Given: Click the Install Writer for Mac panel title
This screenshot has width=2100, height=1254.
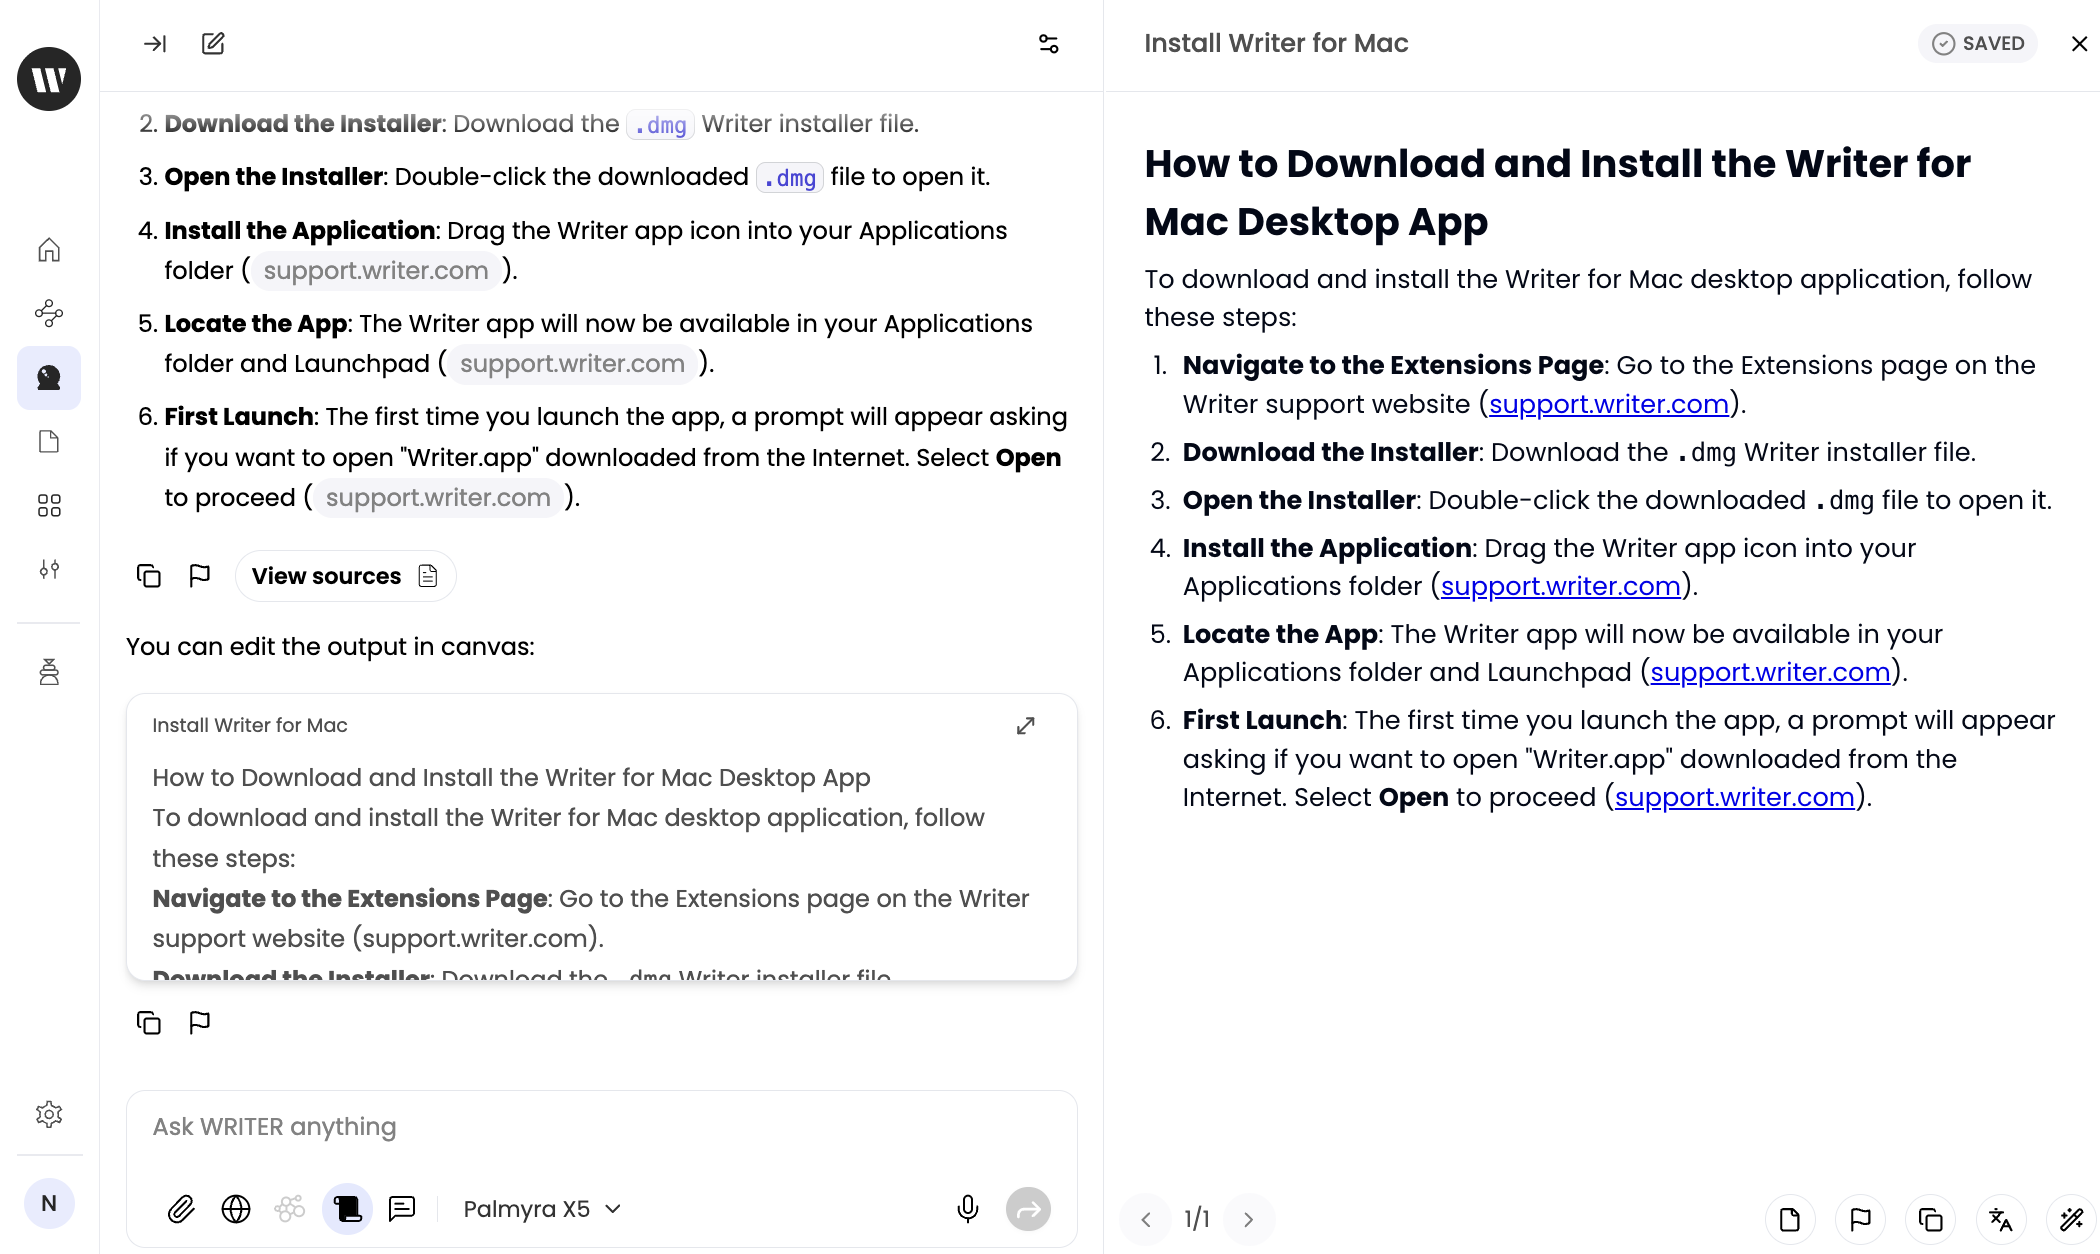Looking at the screenshot, I should coord(1276,43).
